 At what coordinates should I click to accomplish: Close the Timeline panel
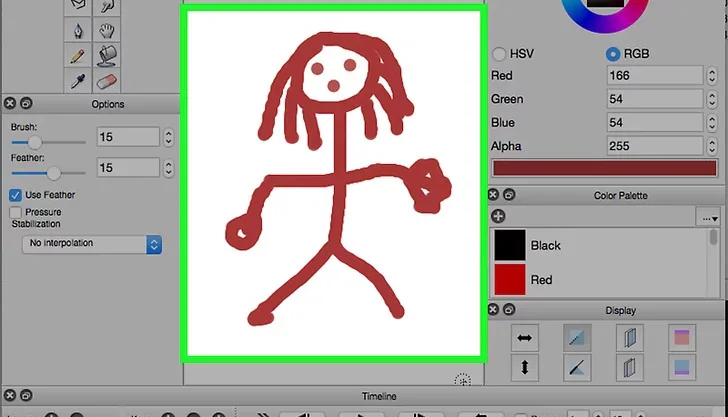[10, 395]
